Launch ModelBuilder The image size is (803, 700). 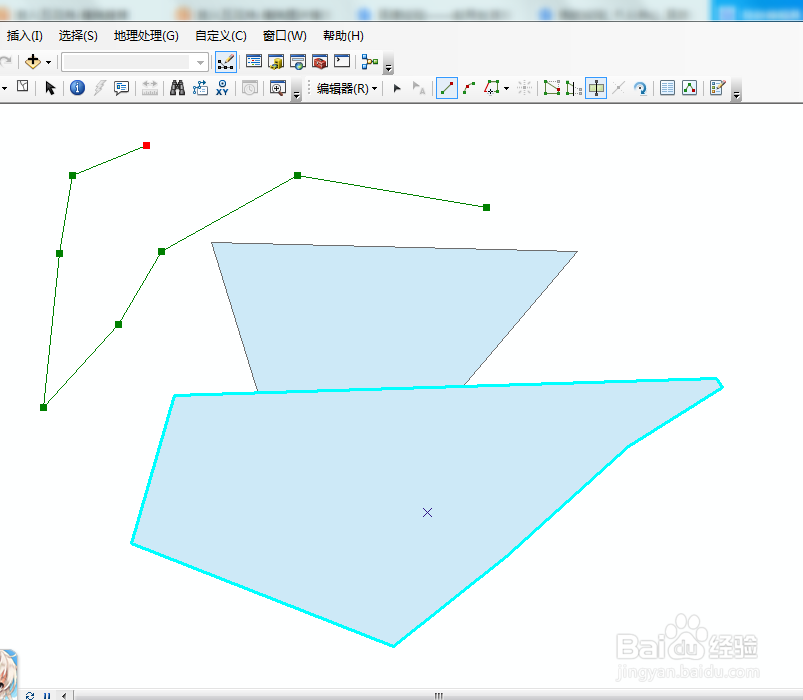pyautogui.click(x=369, y=62)
